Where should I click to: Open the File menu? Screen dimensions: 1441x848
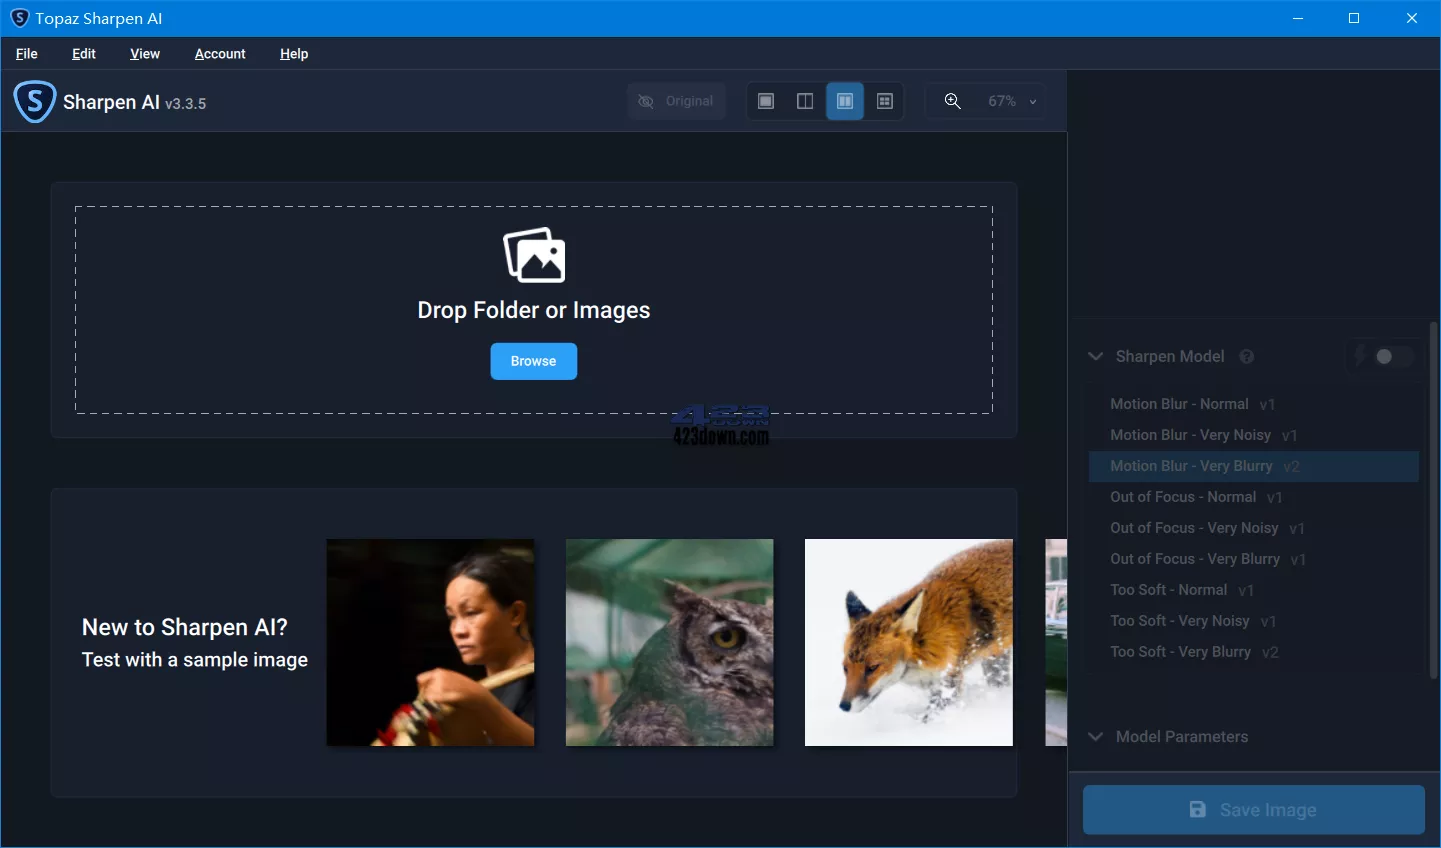pos(26,54)
